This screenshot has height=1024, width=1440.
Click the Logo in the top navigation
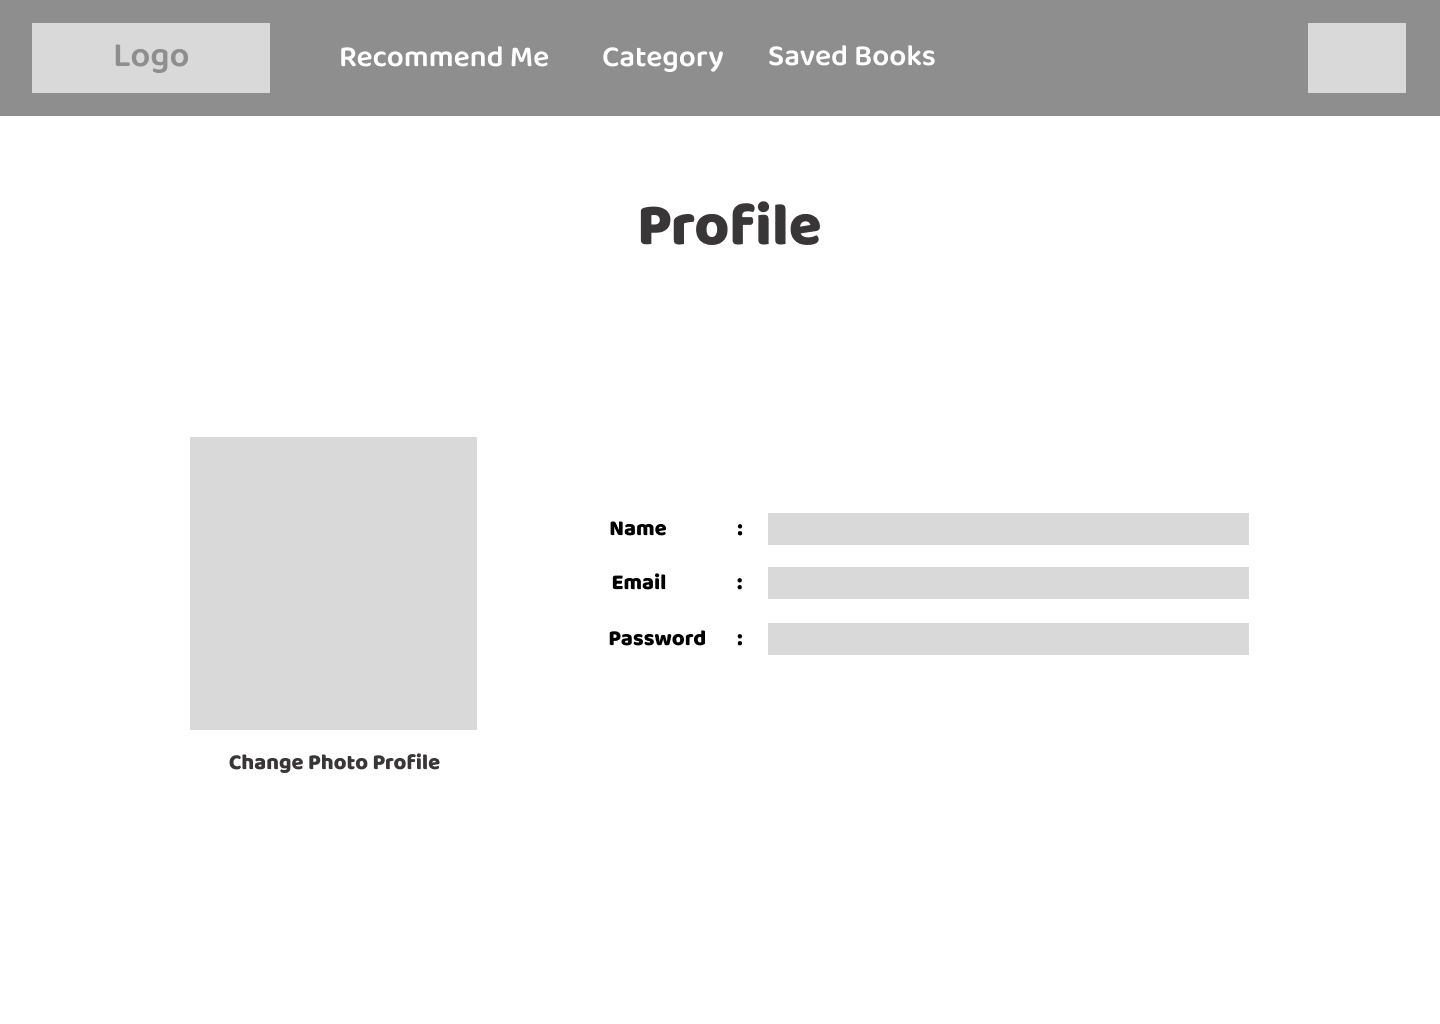[150, 57]
